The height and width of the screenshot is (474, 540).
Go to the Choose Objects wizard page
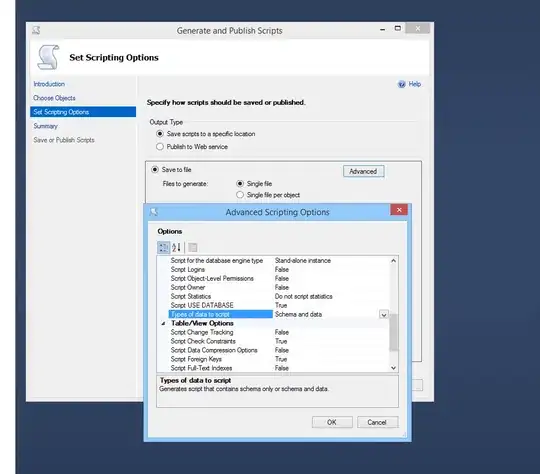[x=54, y=98]
